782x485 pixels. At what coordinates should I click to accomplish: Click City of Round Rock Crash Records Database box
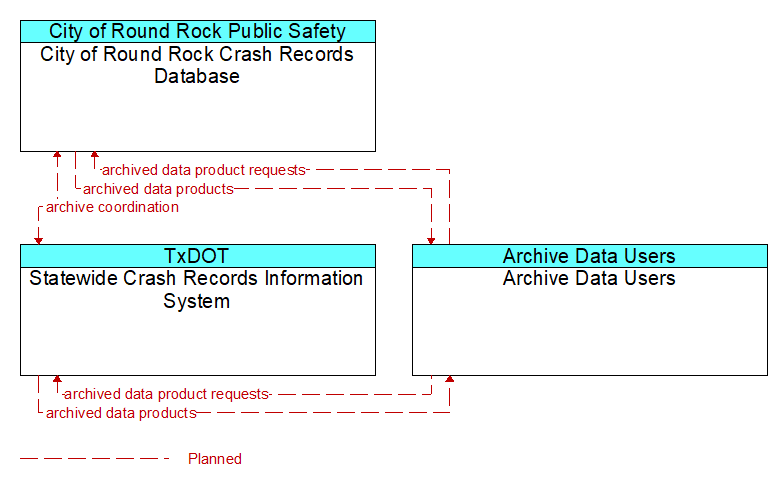click(x=198, y=97)
